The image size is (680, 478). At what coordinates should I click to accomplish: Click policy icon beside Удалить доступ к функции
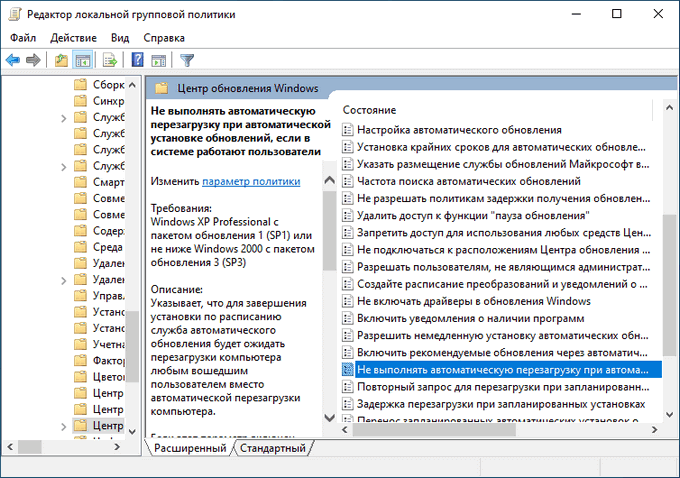point(347,216)
